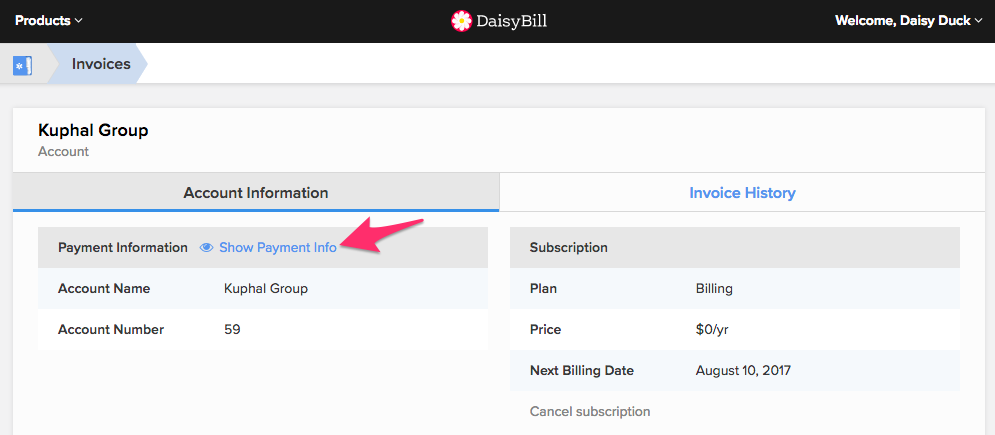995x435 pixels.
Task: Click the blue address book icon in breadcrumb
Action: coord(22,65)
